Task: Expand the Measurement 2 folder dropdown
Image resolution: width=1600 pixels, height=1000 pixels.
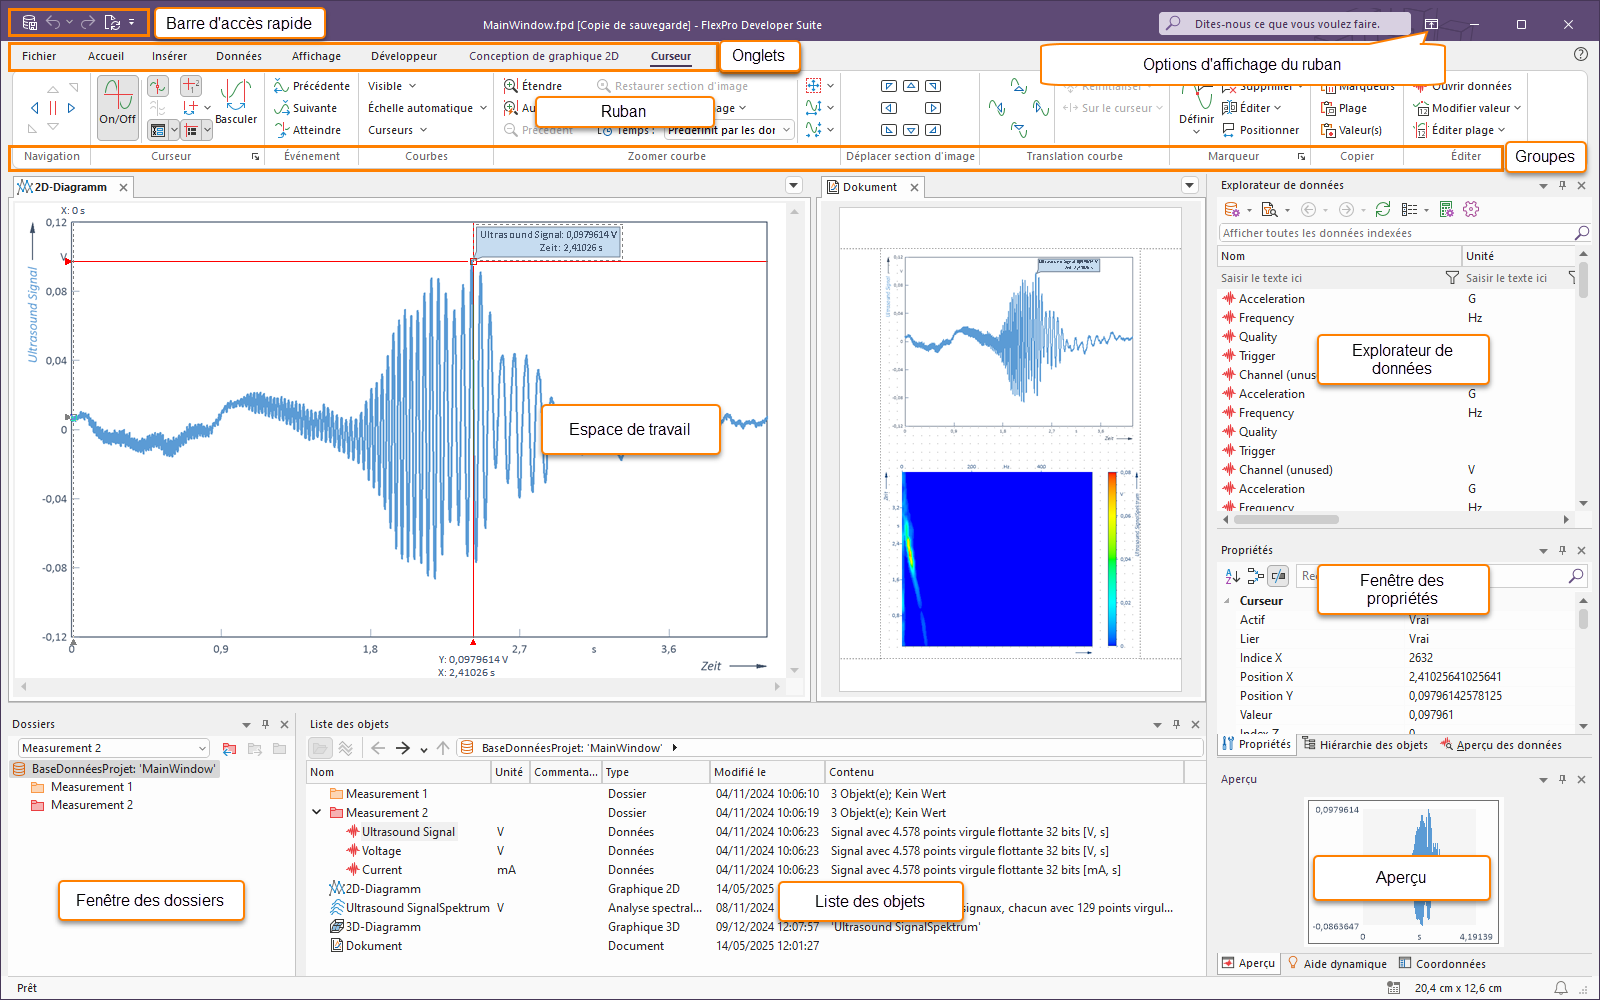Action: [x=202, y=748]
